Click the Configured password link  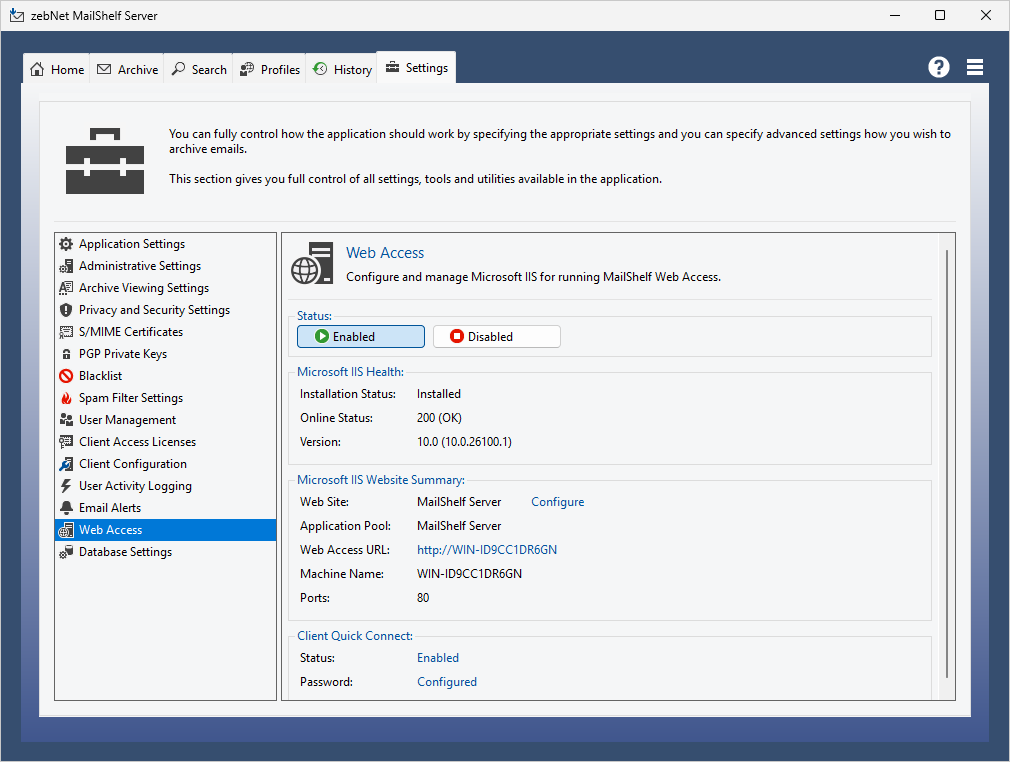click(x=446, y=682)
